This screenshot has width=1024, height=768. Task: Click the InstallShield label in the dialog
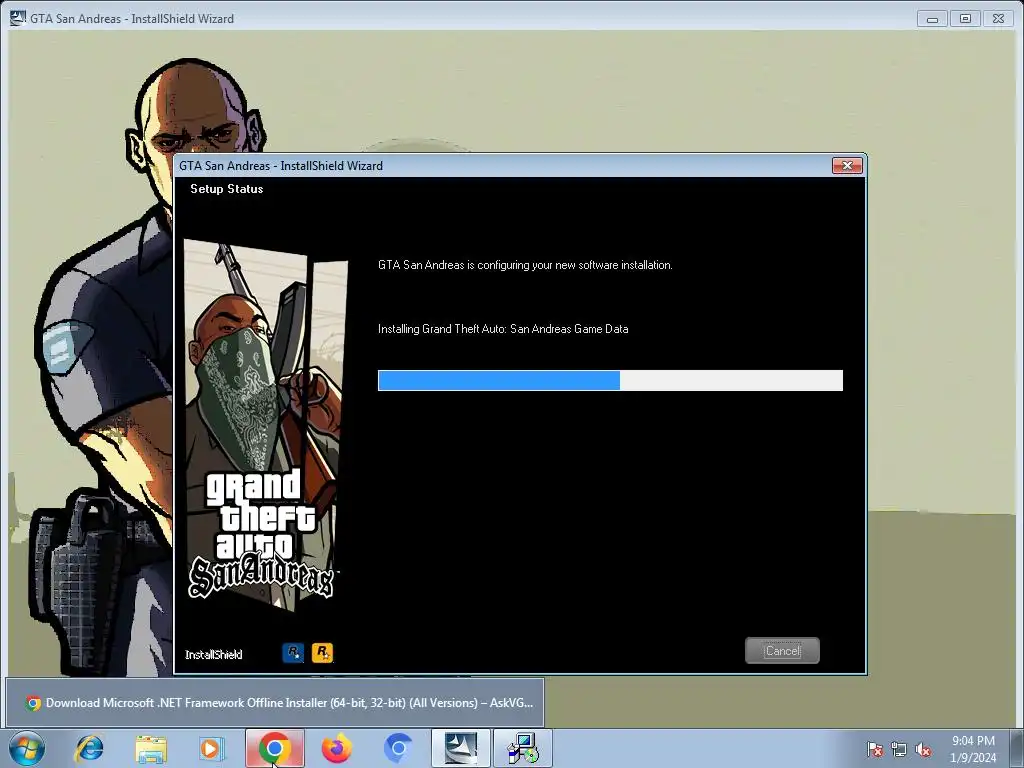tap(214, 654)
